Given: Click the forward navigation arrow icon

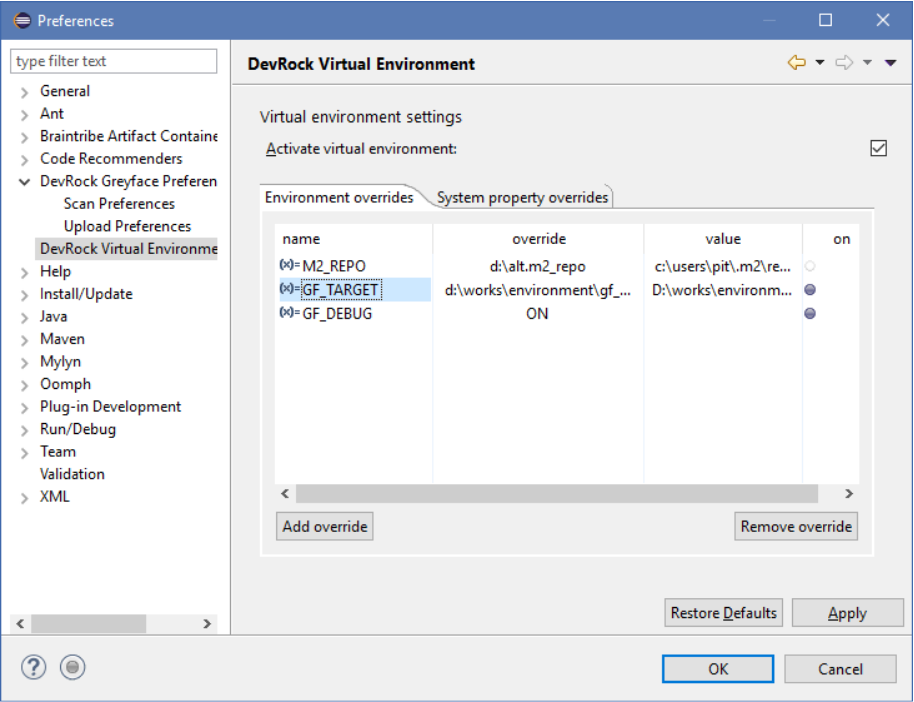Looking at the screenshot, I should point(844,63).
